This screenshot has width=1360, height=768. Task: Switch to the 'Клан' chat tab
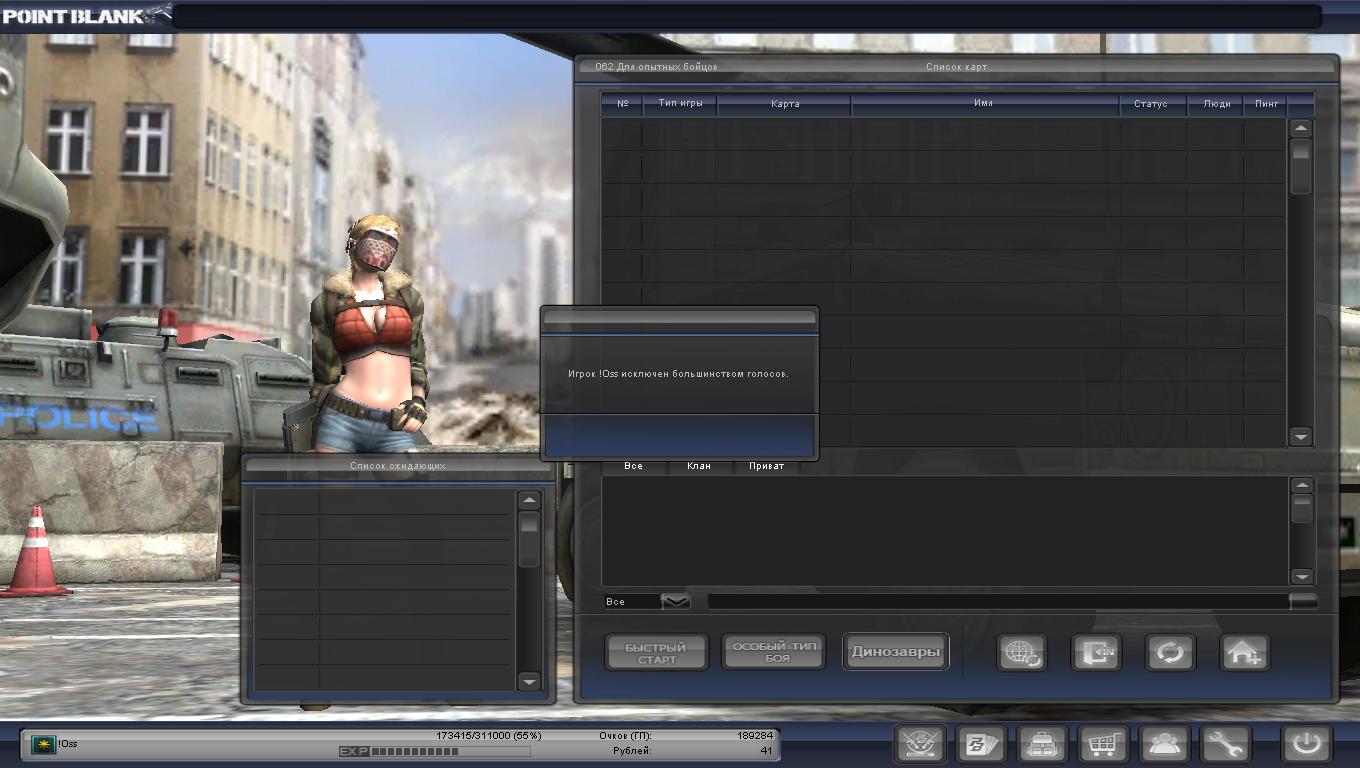pos(699,466)
